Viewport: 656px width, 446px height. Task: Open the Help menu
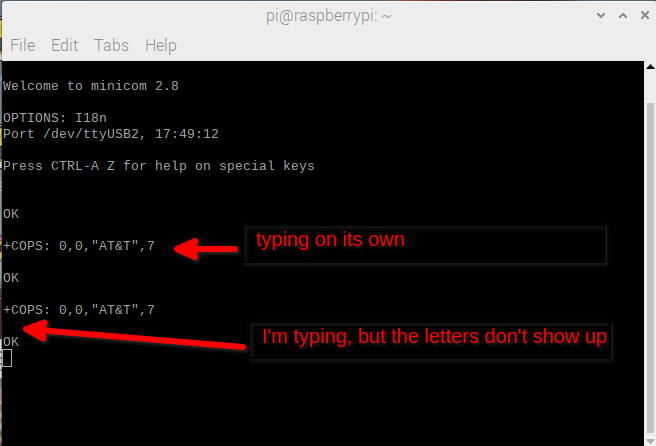pos(161,45)
